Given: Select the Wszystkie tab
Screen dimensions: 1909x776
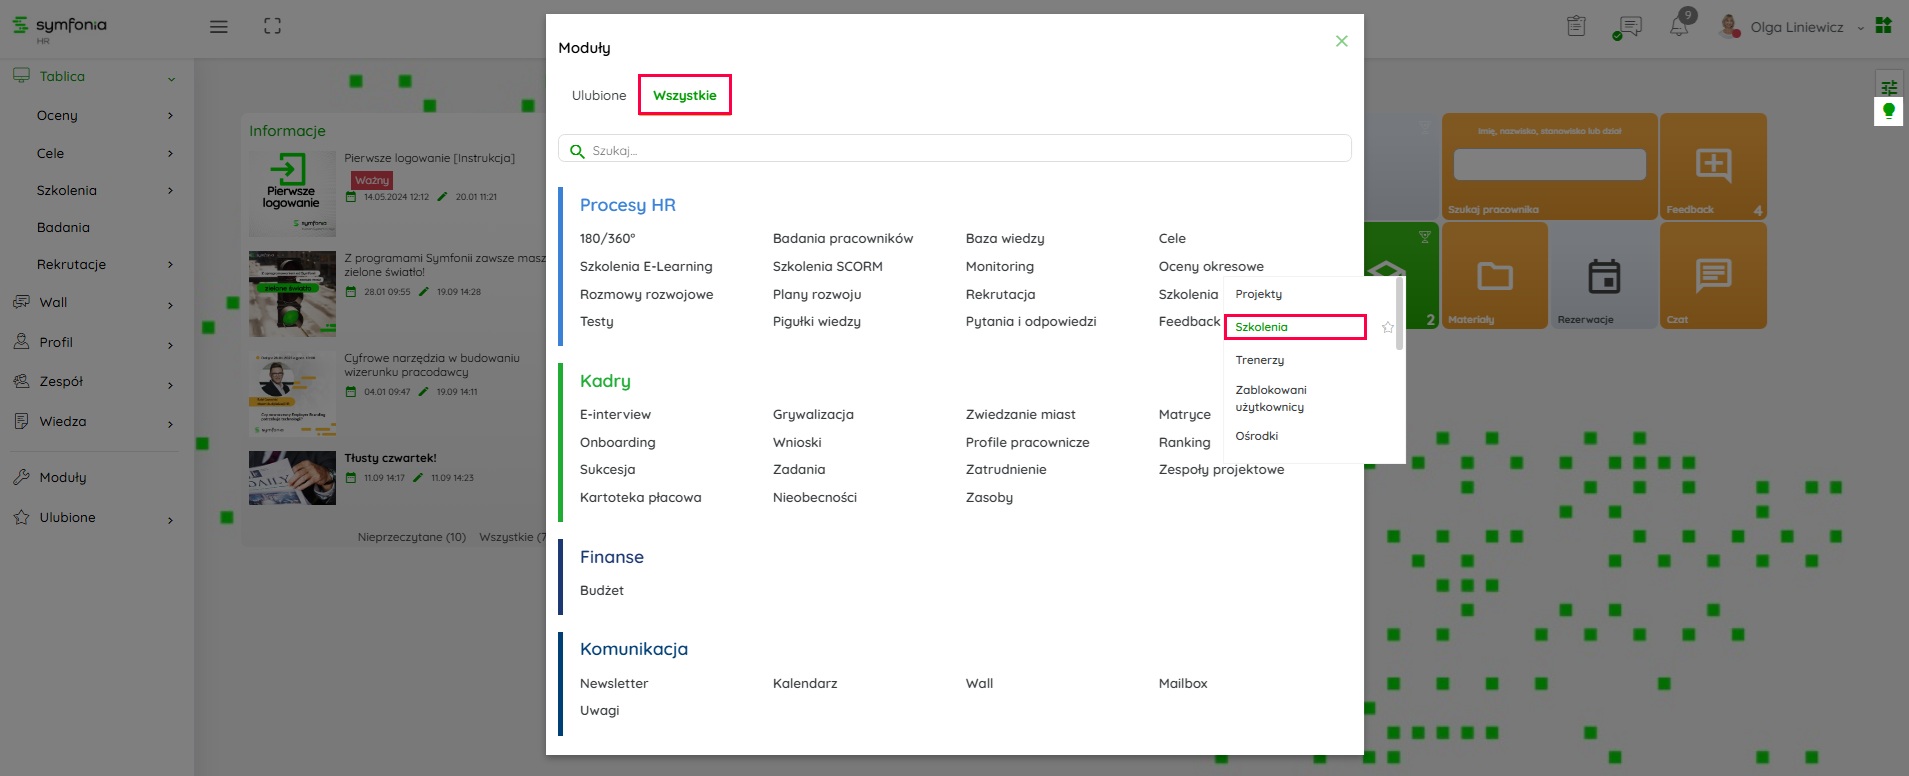Looking at the screenshot, I should click(684, 96).
